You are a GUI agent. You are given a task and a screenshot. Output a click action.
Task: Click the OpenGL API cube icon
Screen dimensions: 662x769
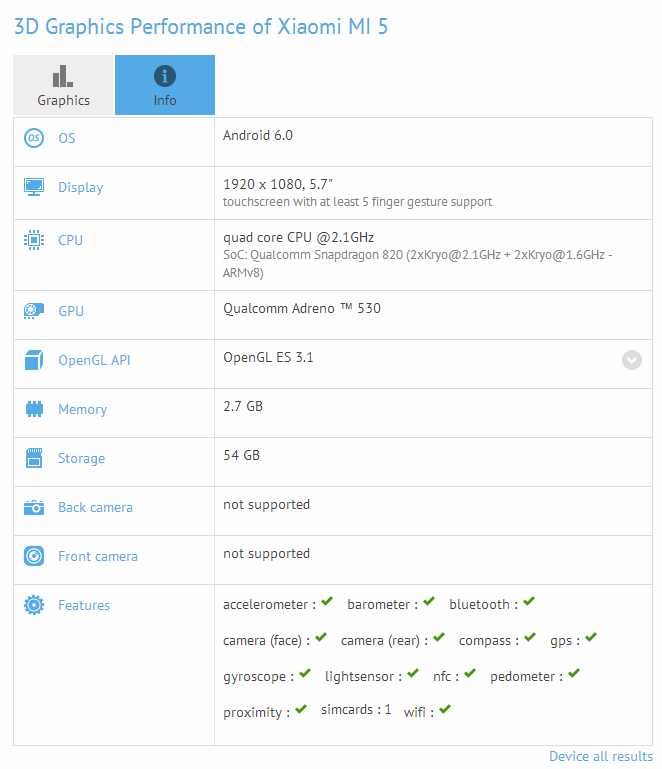[x=34, y=360]
